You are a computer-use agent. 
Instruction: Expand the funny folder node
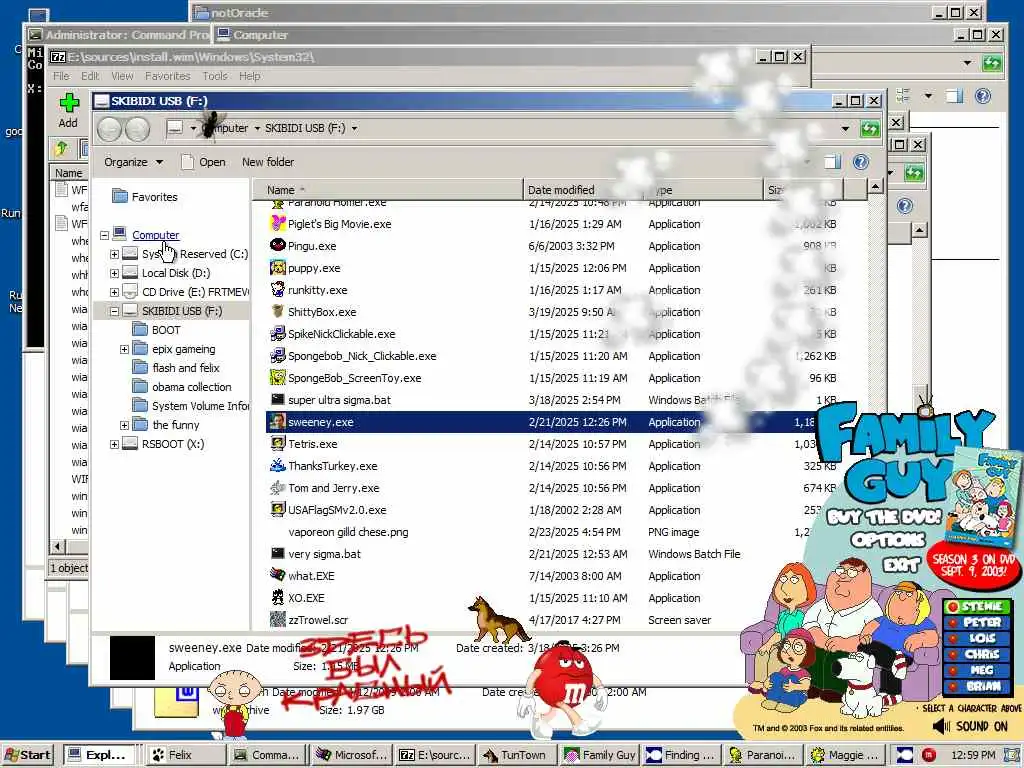(124, 425)
